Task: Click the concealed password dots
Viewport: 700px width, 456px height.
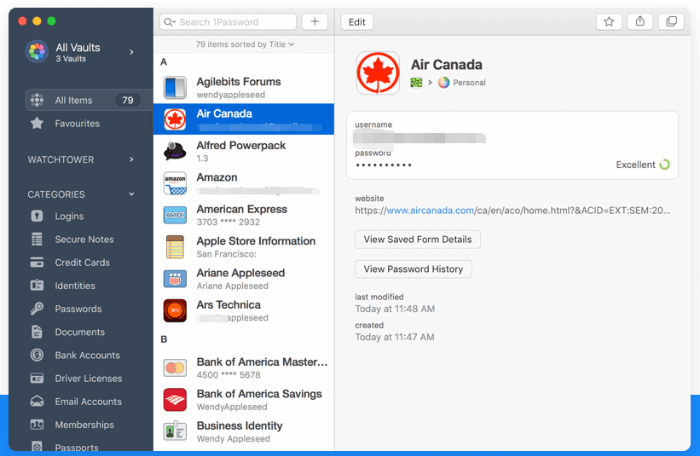Action: [x=383, y=165]
